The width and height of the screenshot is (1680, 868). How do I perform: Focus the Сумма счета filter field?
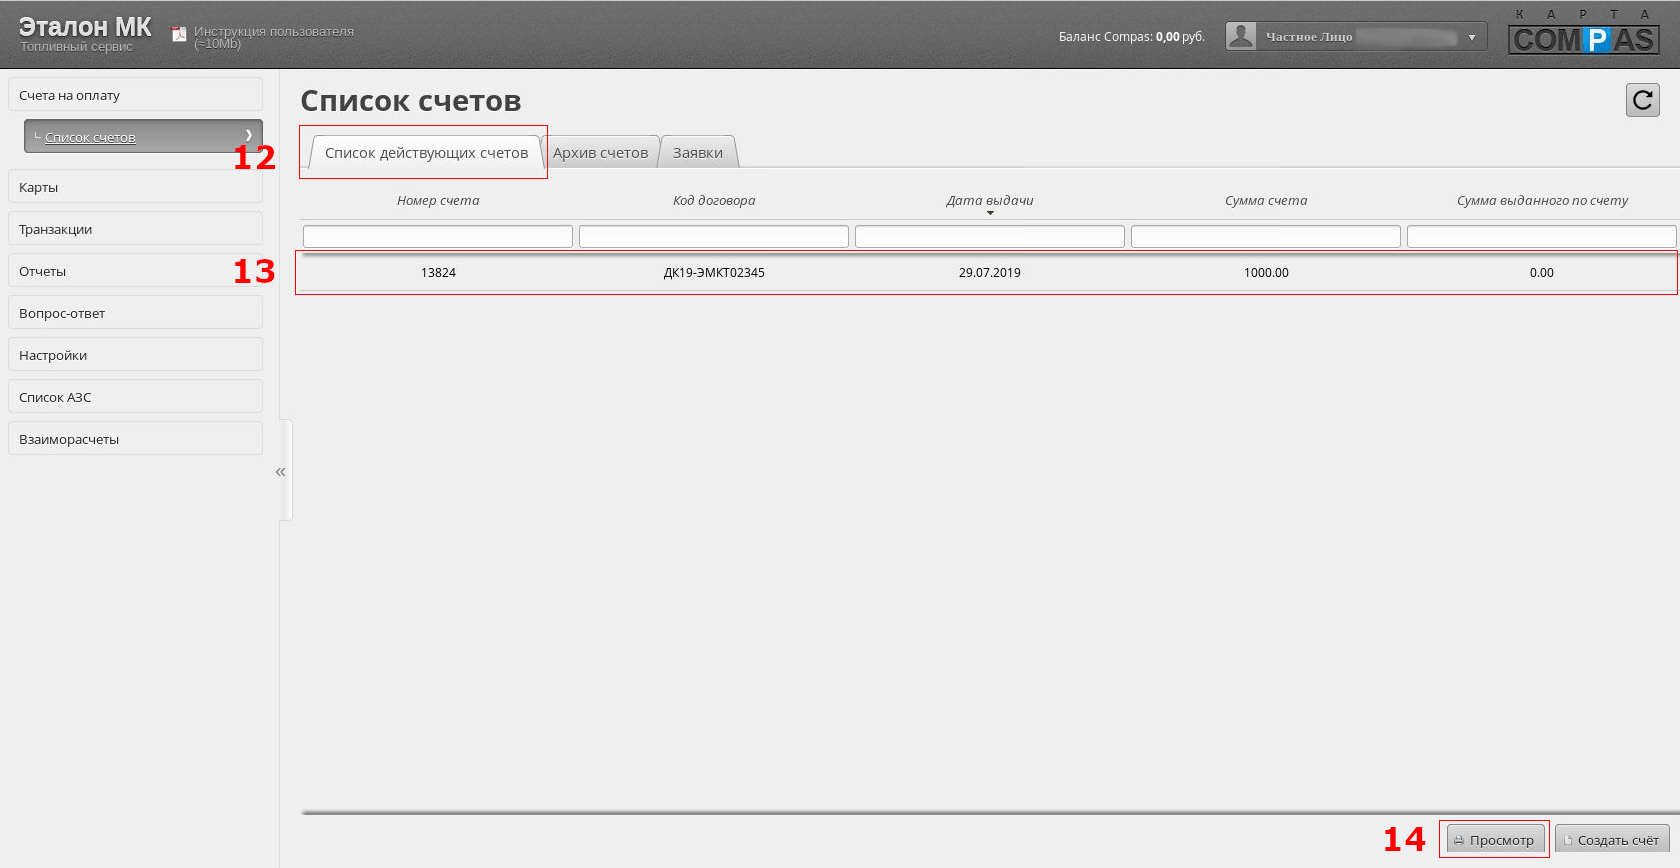[1266, 236]
